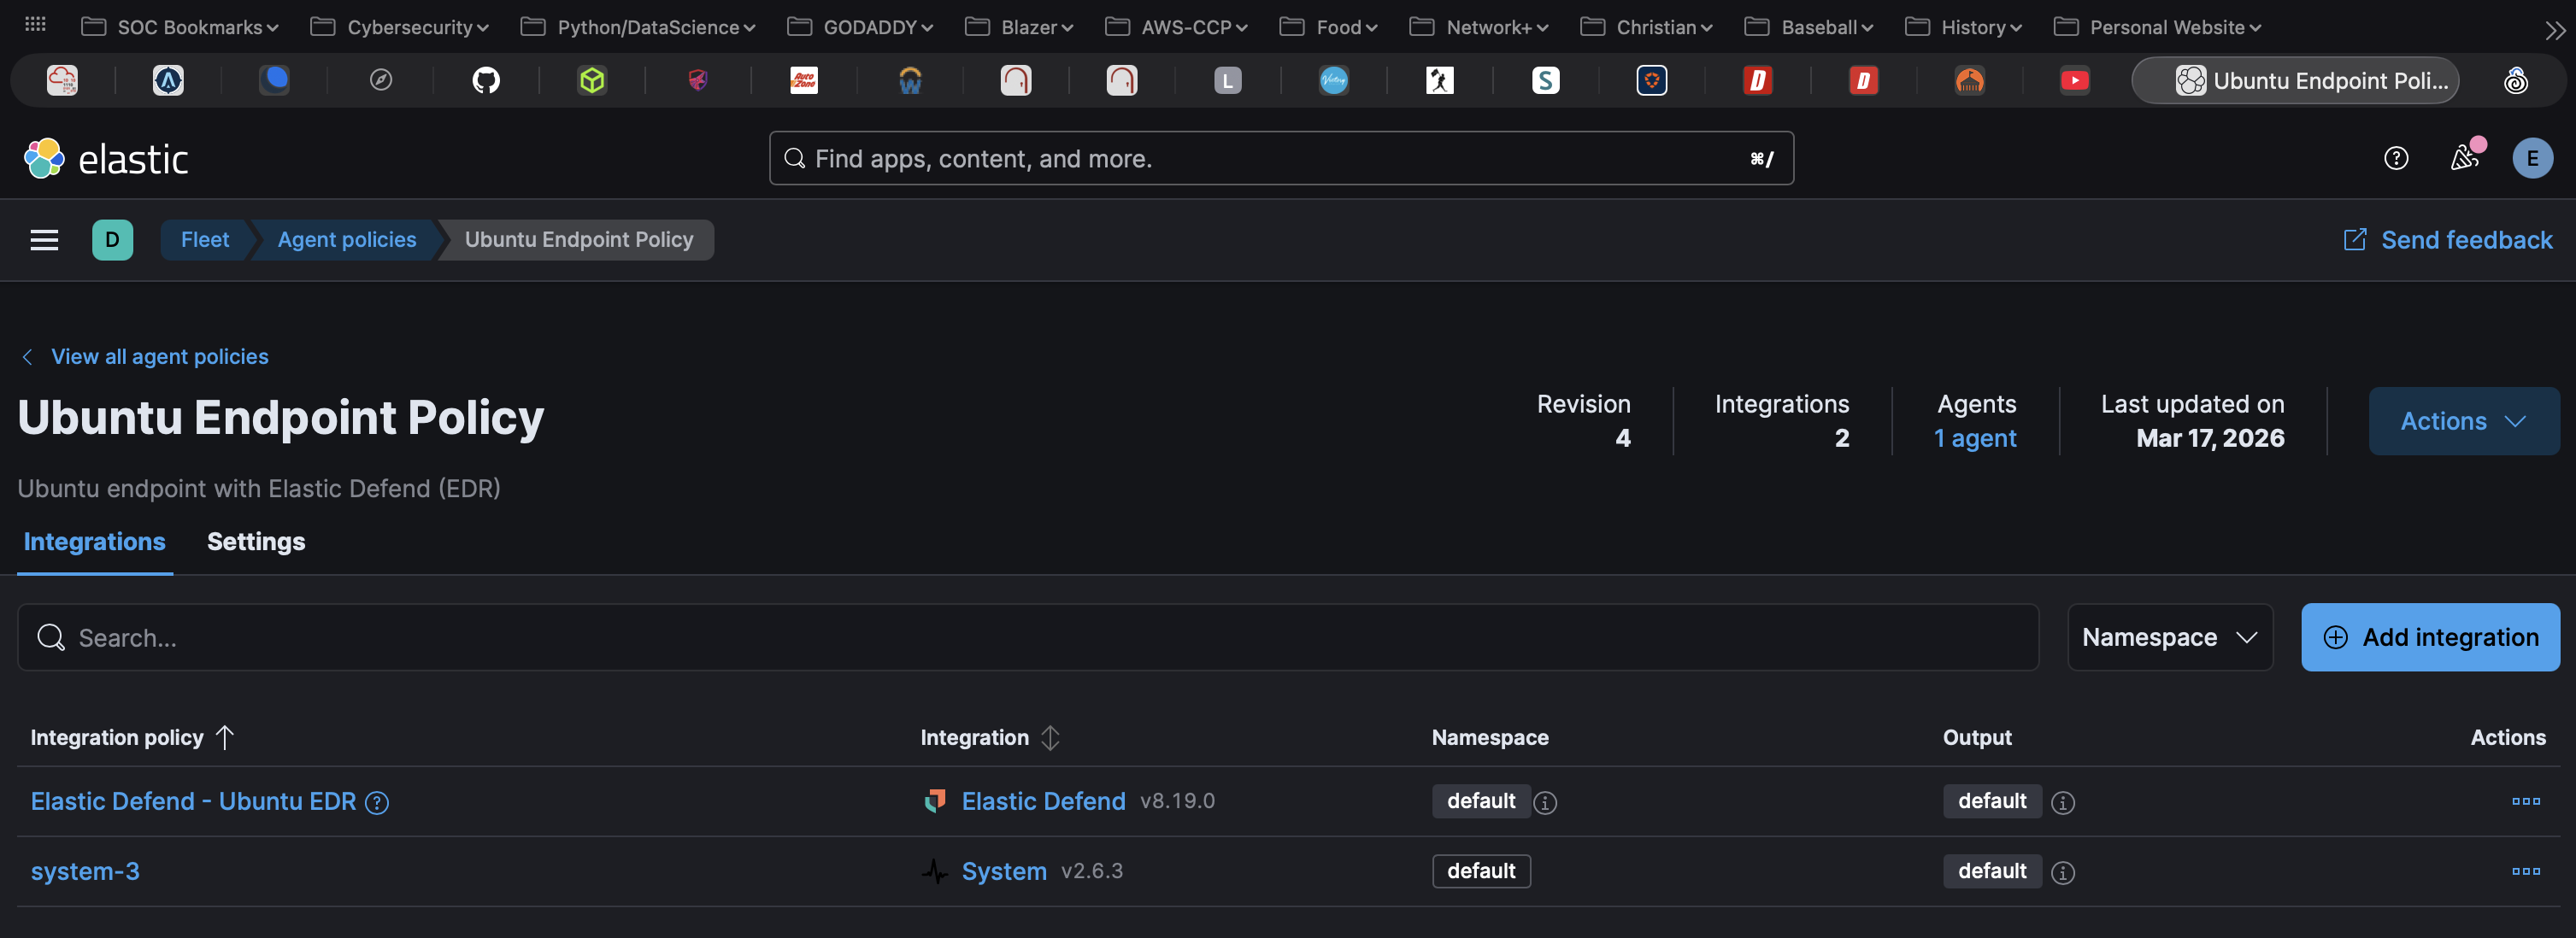Click info icon beside Elastic Defend output
This screenshot has width=2576, height=938.
tap(2063, 803)
